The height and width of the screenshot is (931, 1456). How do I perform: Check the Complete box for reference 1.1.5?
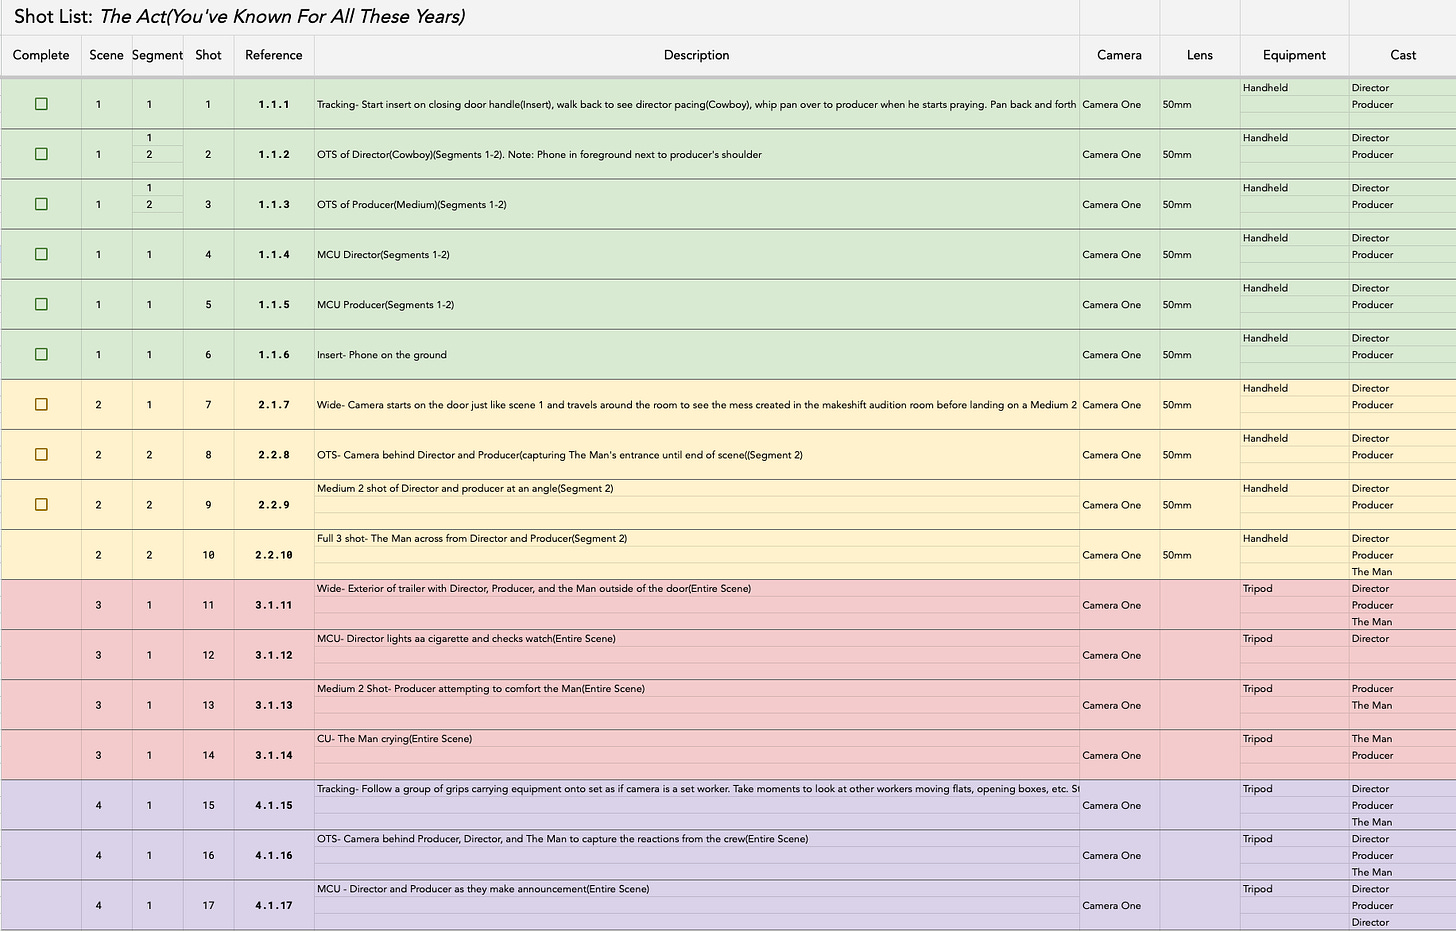tap(41, 304)
